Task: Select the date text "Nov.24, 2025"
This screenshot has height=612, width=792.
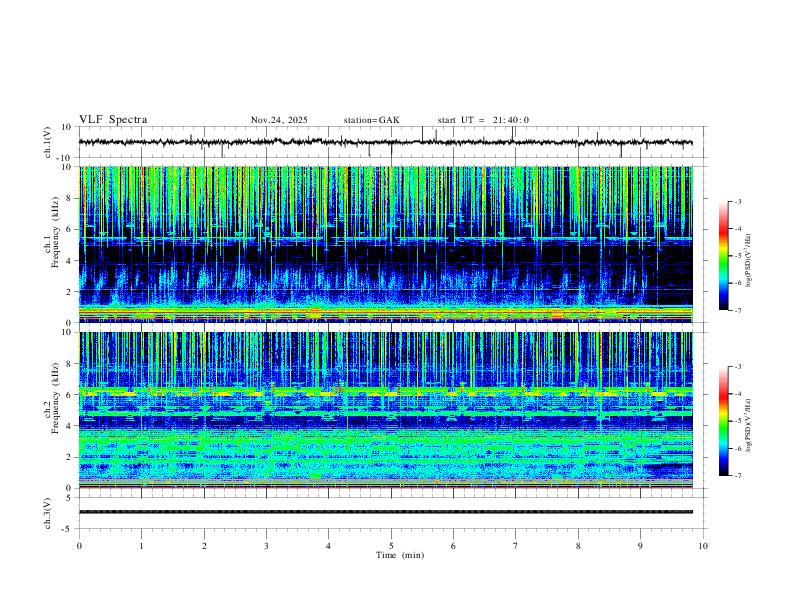Action: (x=279, y=120)
